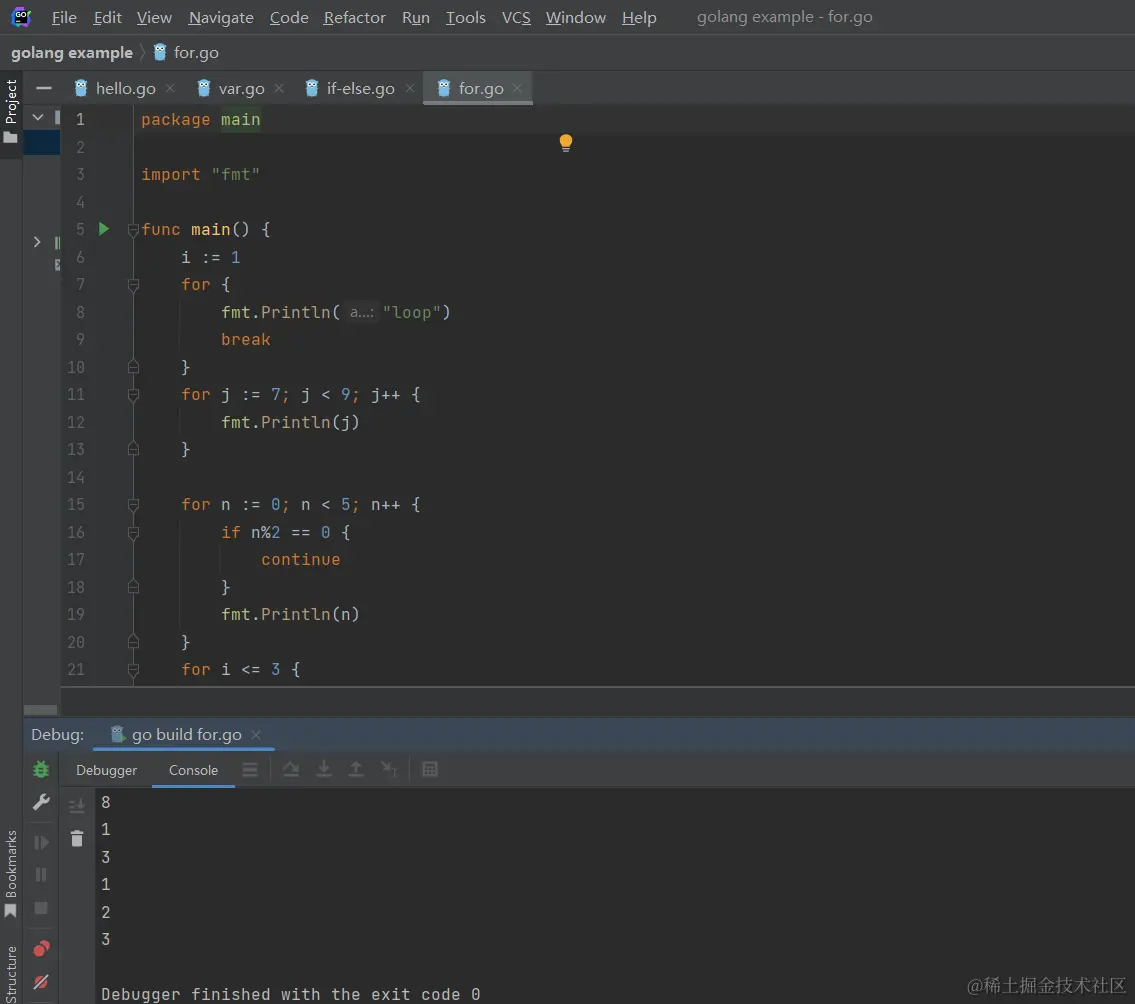Screen dimensions: 1135x1004
Task: Open the View menu
Action: (154, 17)
